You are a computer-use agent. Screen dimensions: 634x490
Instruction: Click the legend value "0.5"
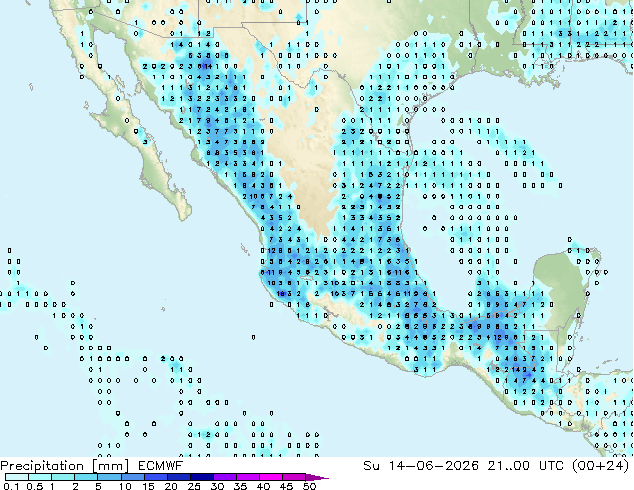coord(35,486)
